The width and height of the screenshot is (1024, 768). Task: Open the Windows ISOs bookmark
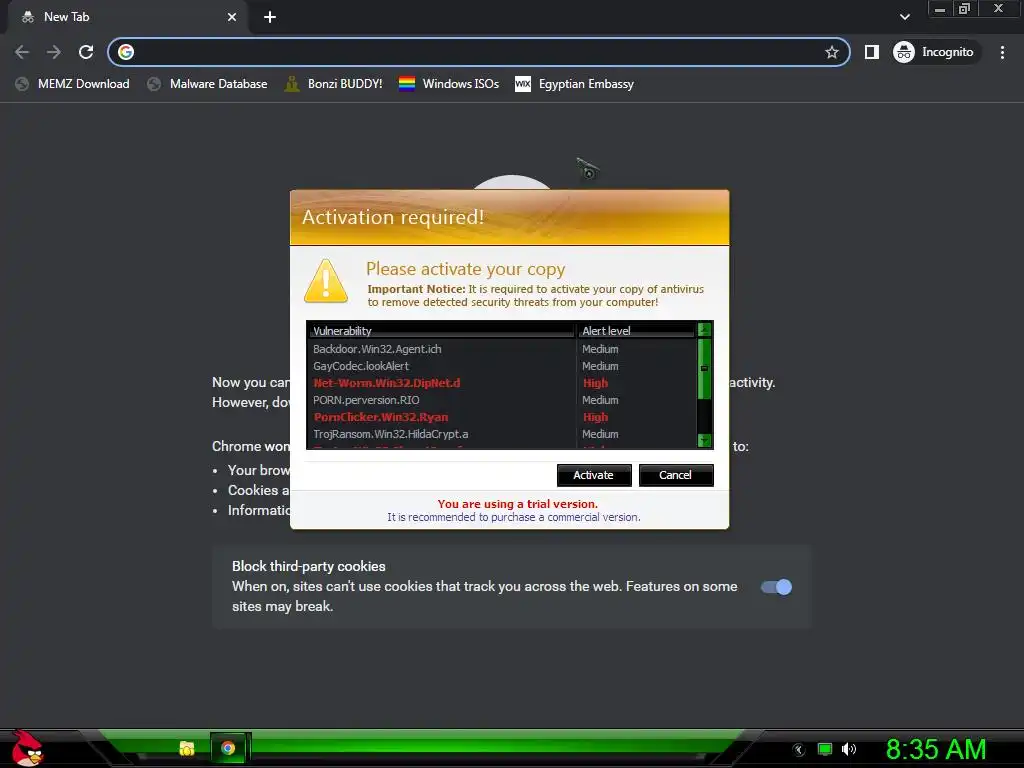(x=449, y=84)
